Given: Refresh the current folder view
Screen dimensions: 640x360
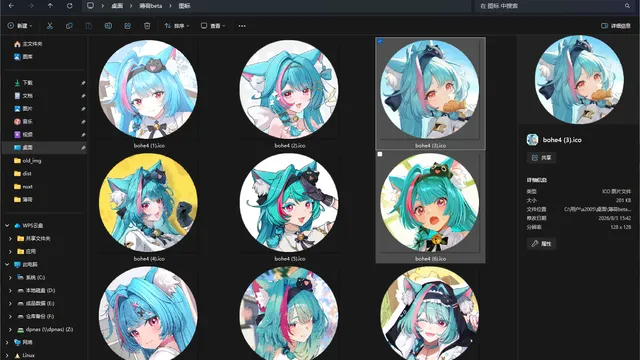Looking at the screenshot, I should (x=69, y=6).
